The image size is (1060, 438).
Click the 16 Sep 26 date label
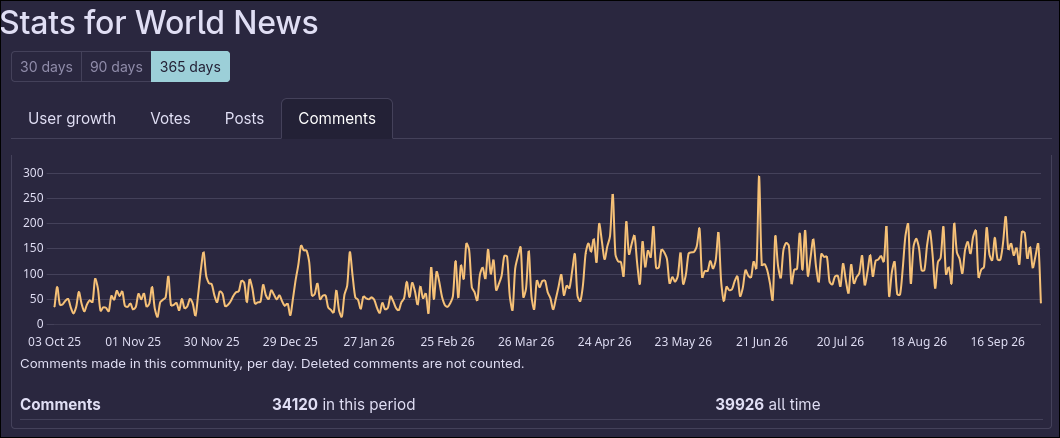pyautogui.click(x=997, y=342)
